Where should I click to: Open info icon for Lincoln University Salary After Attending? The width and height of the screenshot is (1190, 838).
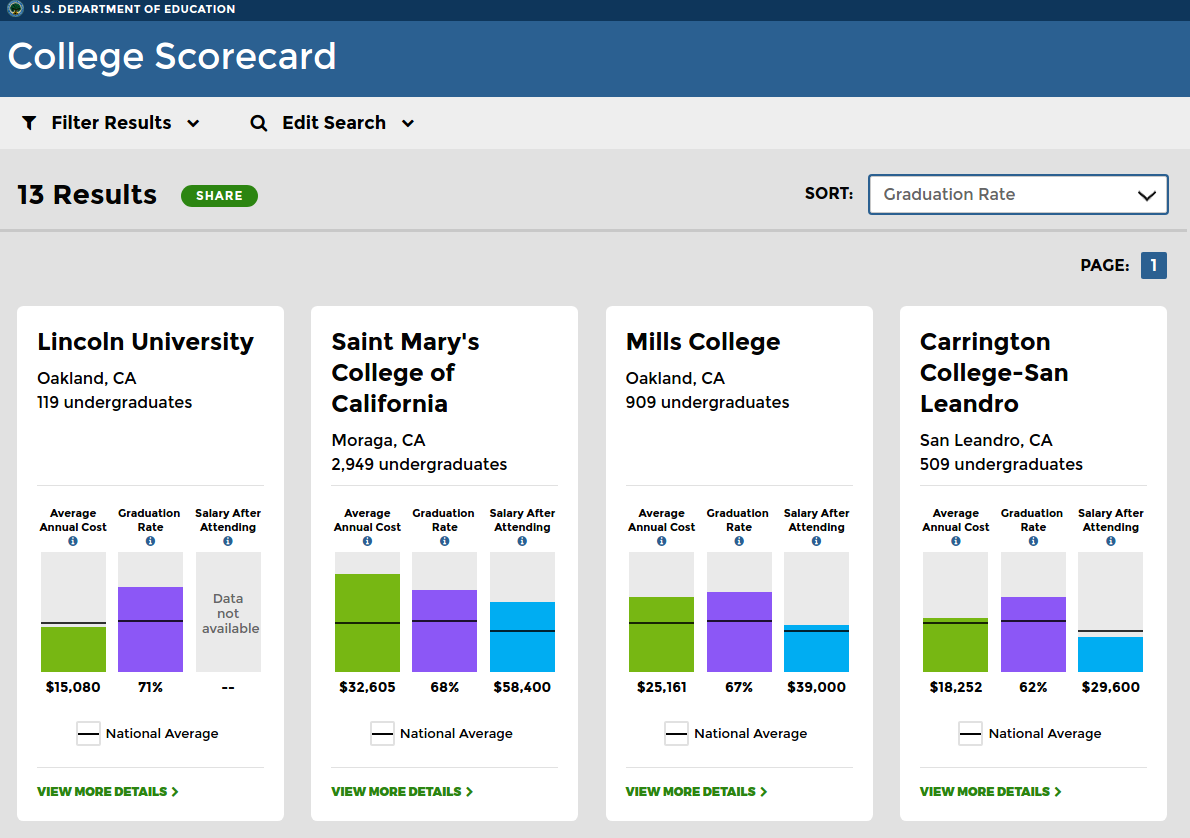coord(228,541)
